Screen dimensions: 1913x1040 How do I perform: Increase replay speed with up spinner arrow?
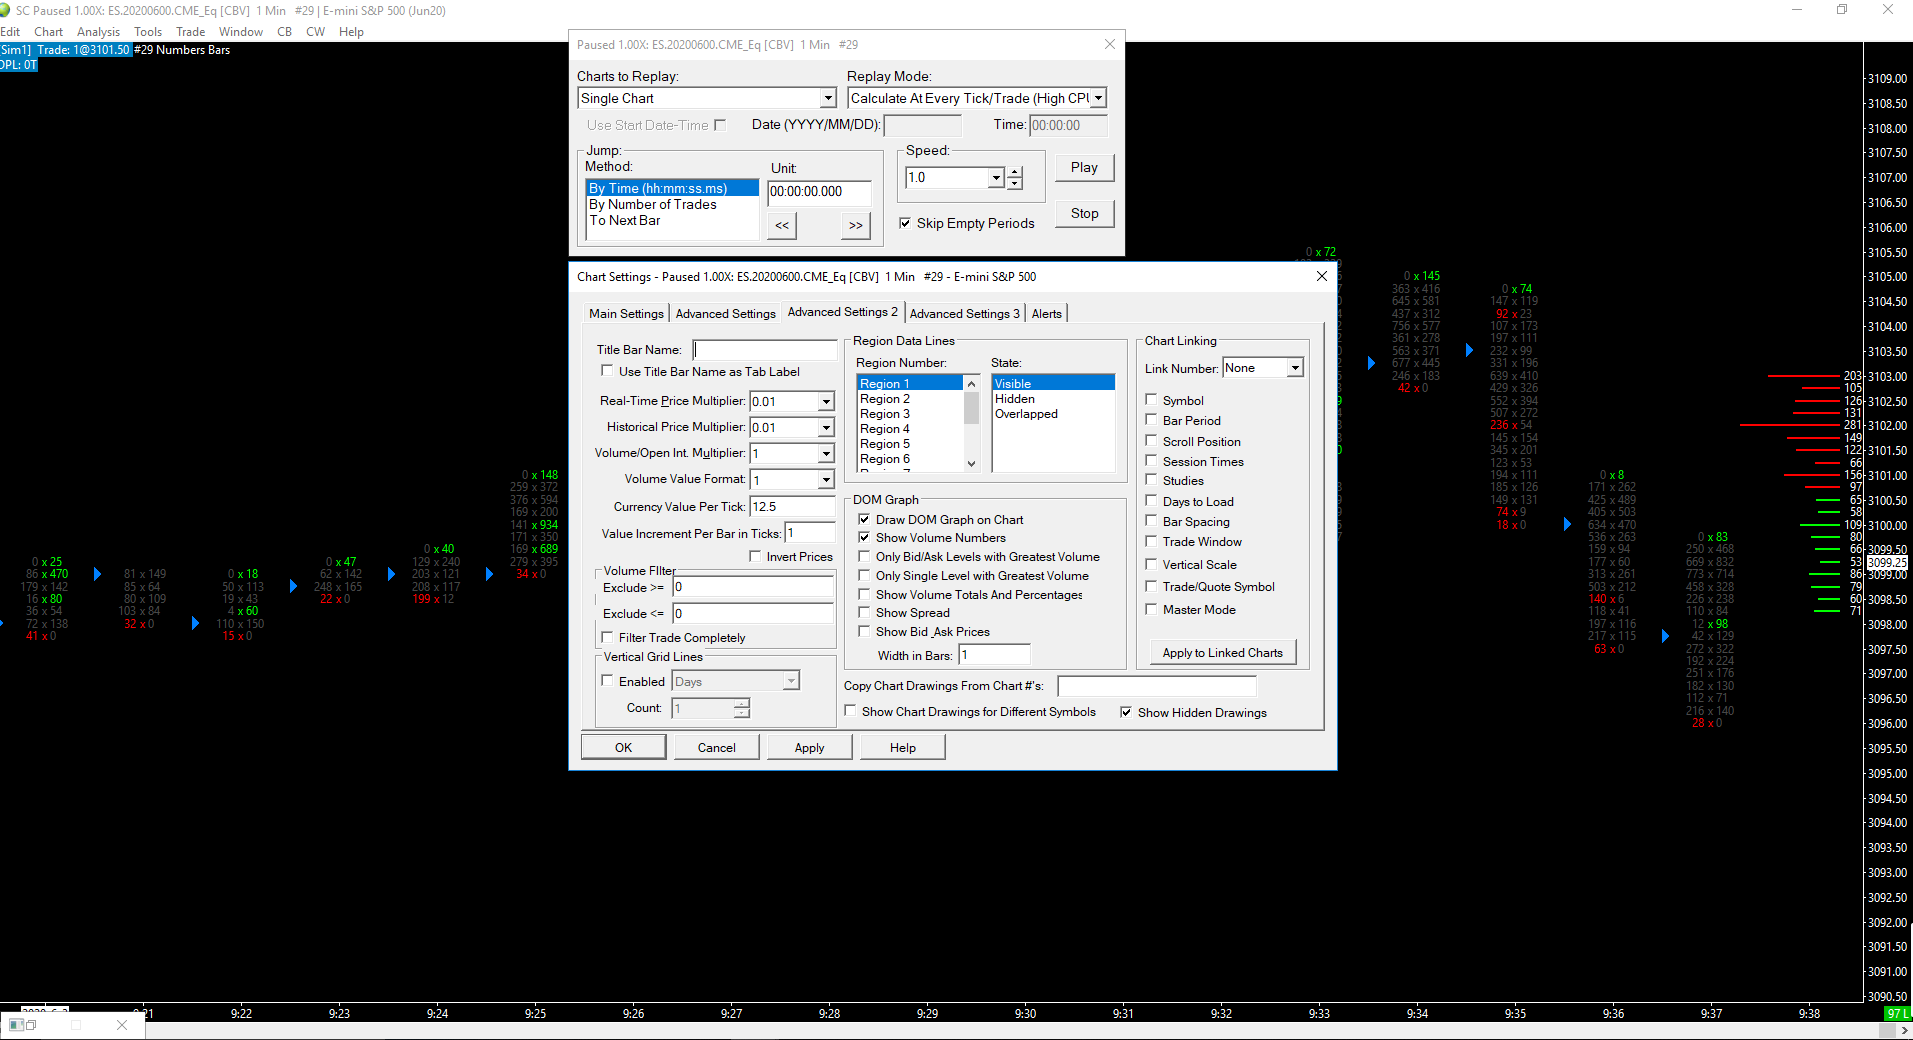tap(1015, 172)
